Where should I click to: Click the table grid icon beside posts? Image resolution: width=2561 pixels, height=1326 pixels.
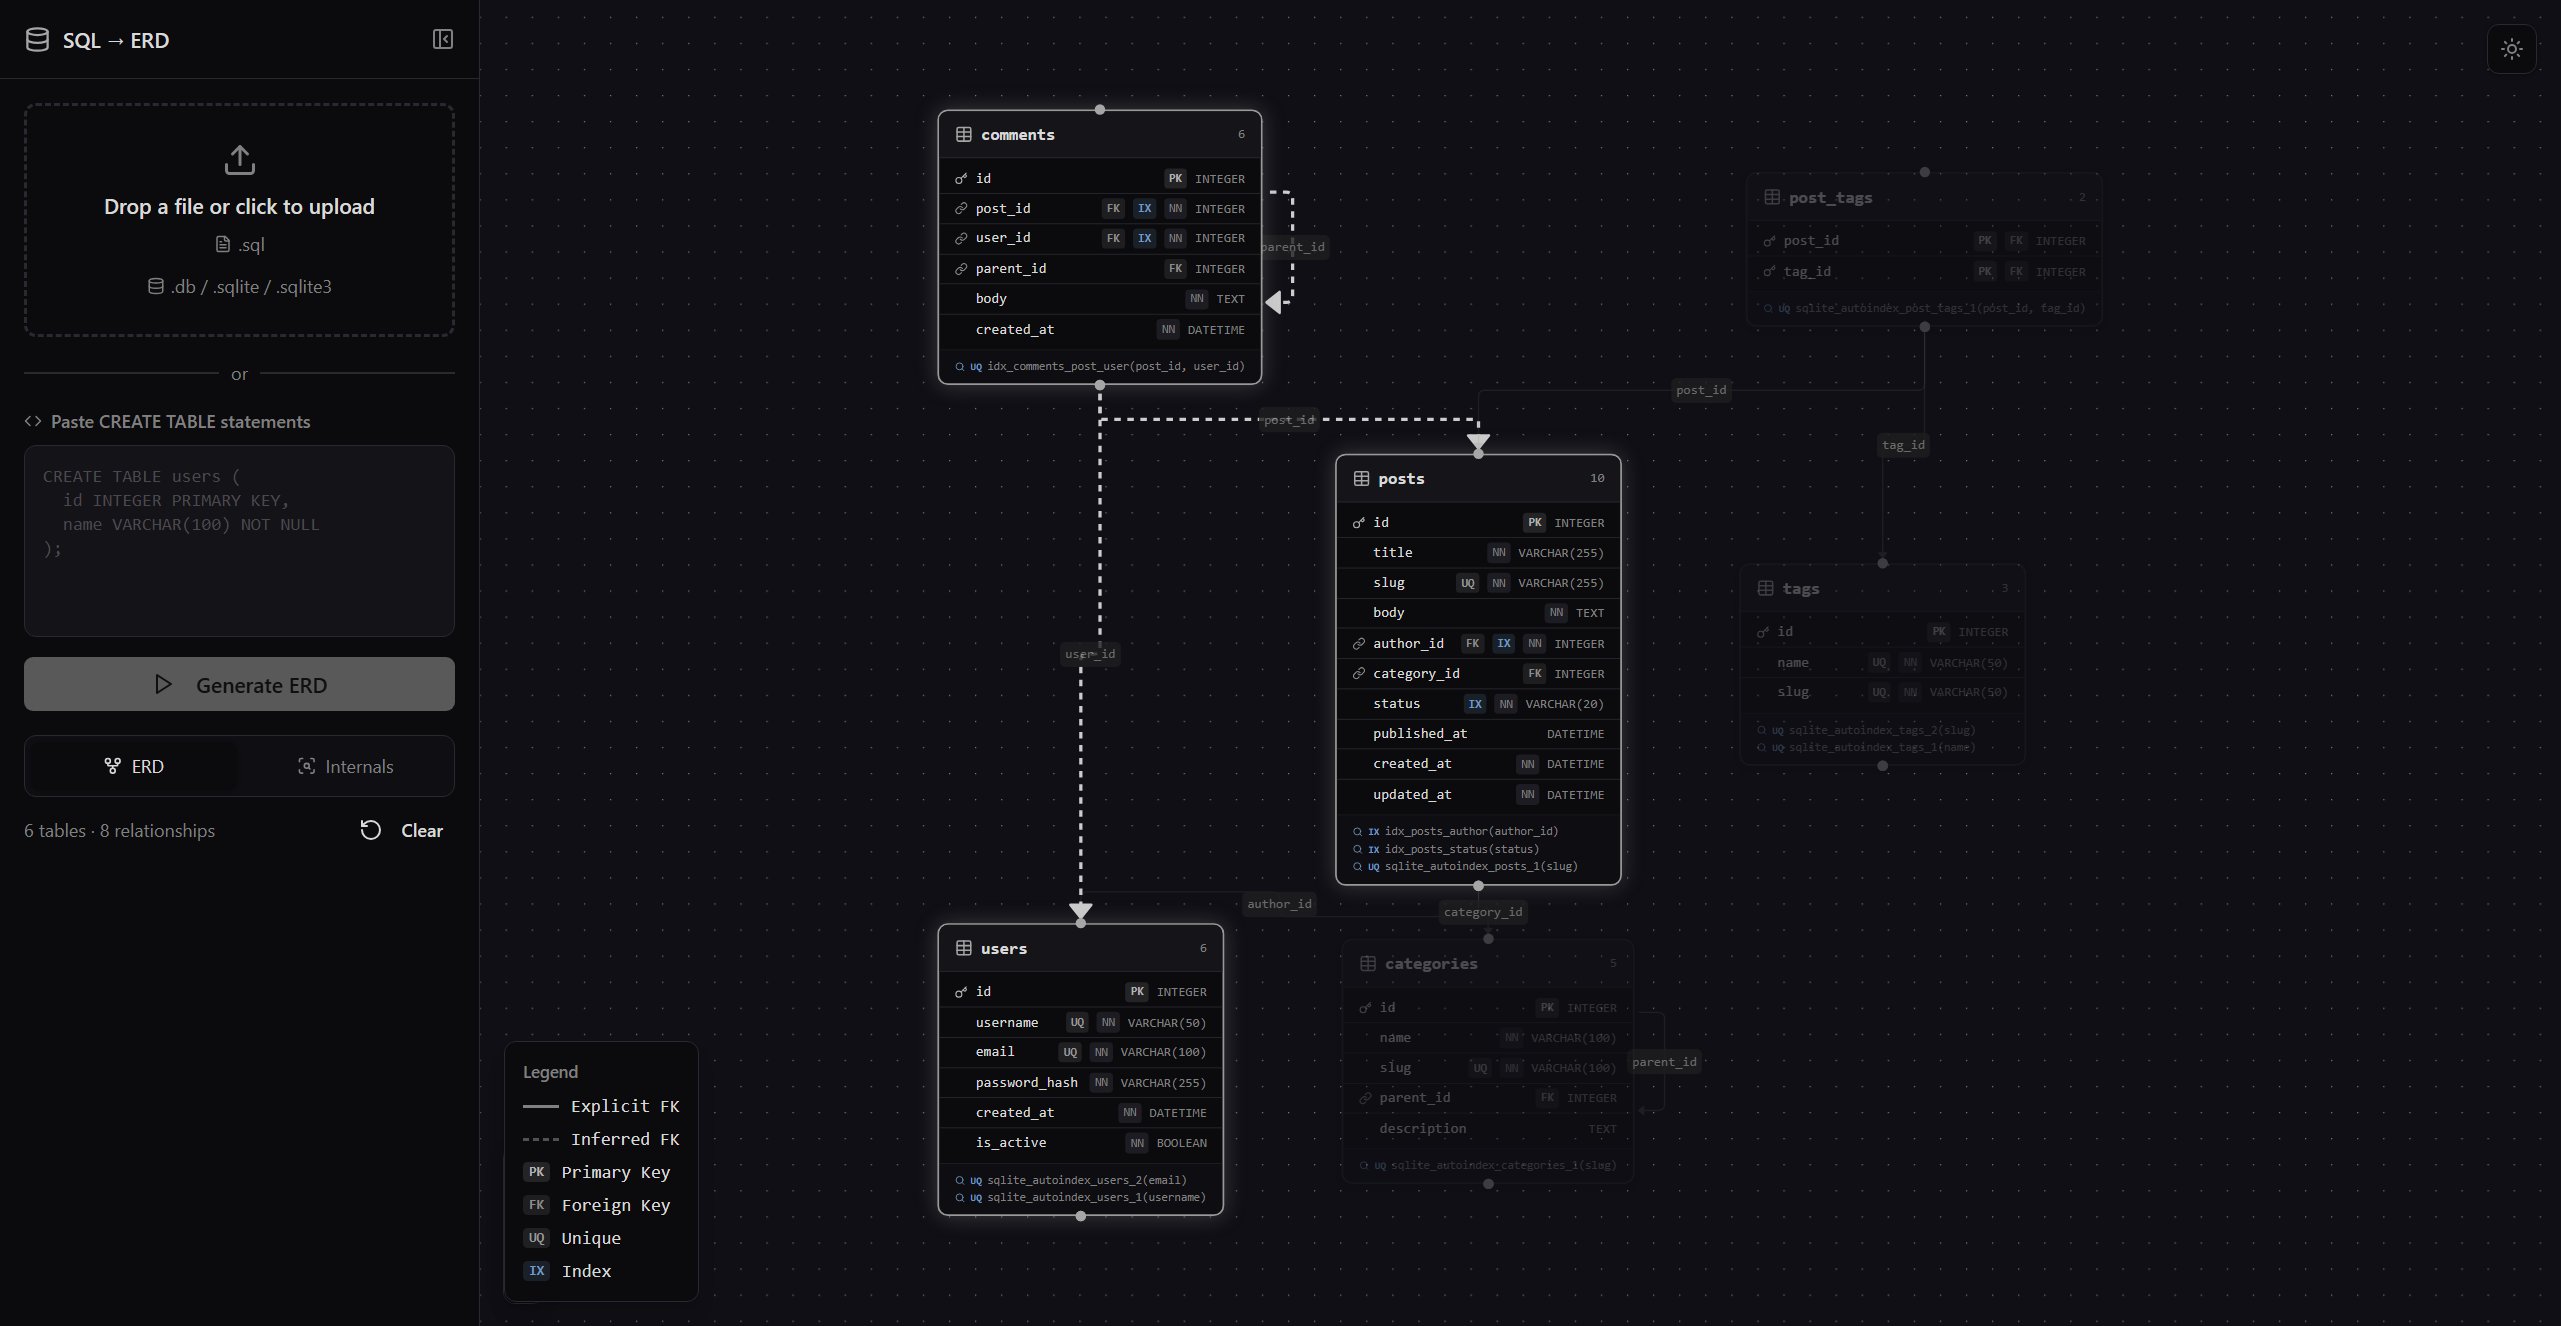point(1361,478)
